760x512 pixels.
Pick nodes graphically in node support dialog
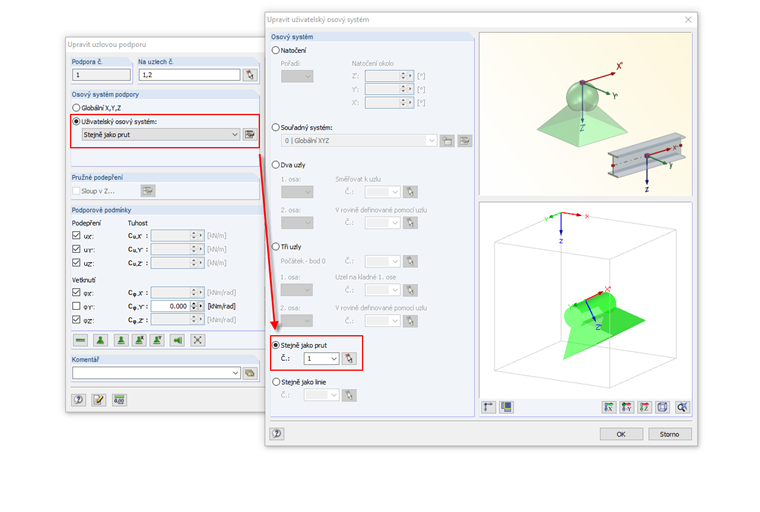(x=250, y=75)
